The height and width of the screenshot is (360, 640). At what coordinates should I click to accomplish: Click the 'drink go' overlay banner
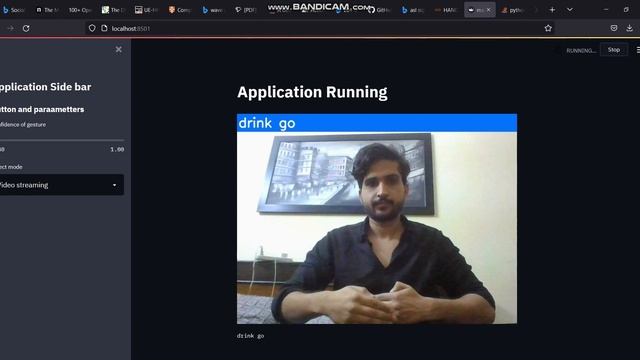tap(377, 123)
